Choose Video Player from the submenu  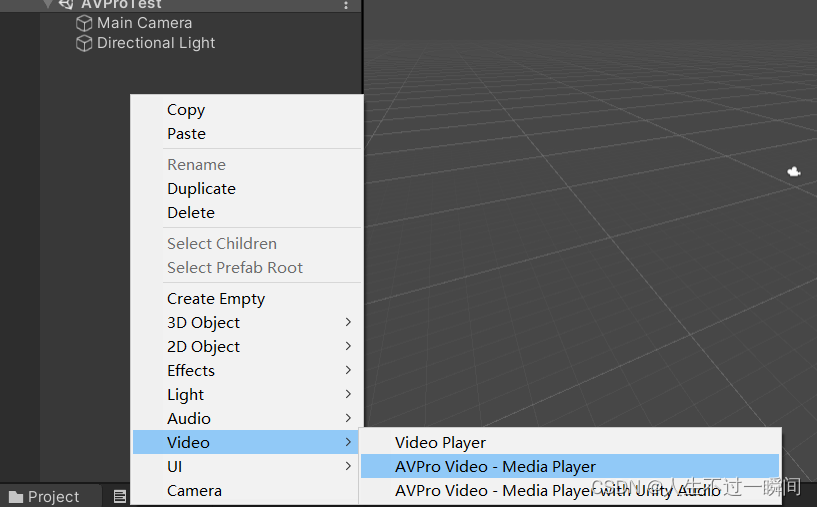click(x=570, y=442)
